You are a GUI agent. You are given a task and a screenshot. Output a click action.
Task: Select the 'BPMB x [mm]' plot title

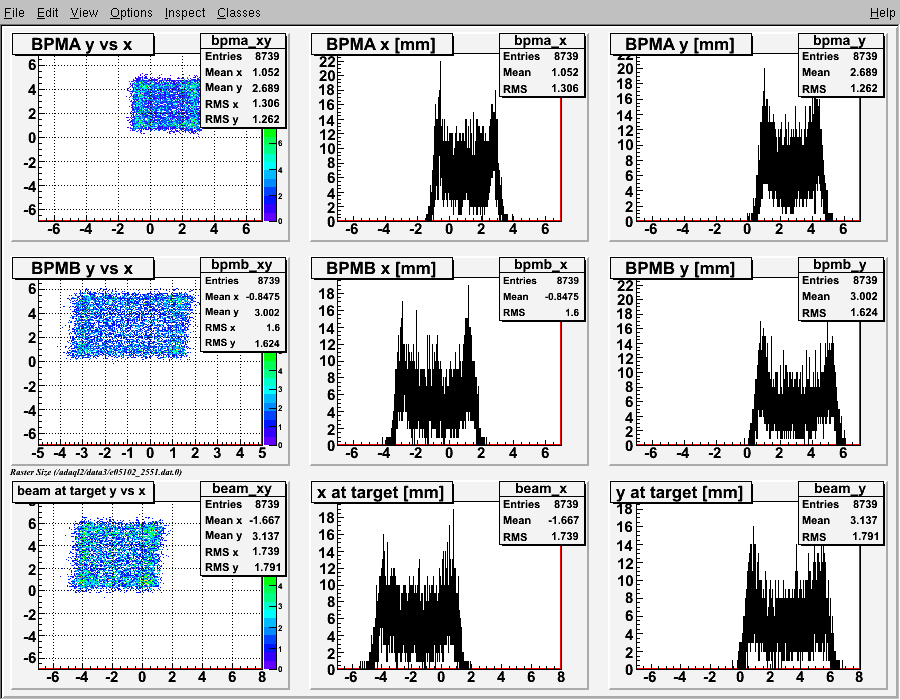click(382, 268)
